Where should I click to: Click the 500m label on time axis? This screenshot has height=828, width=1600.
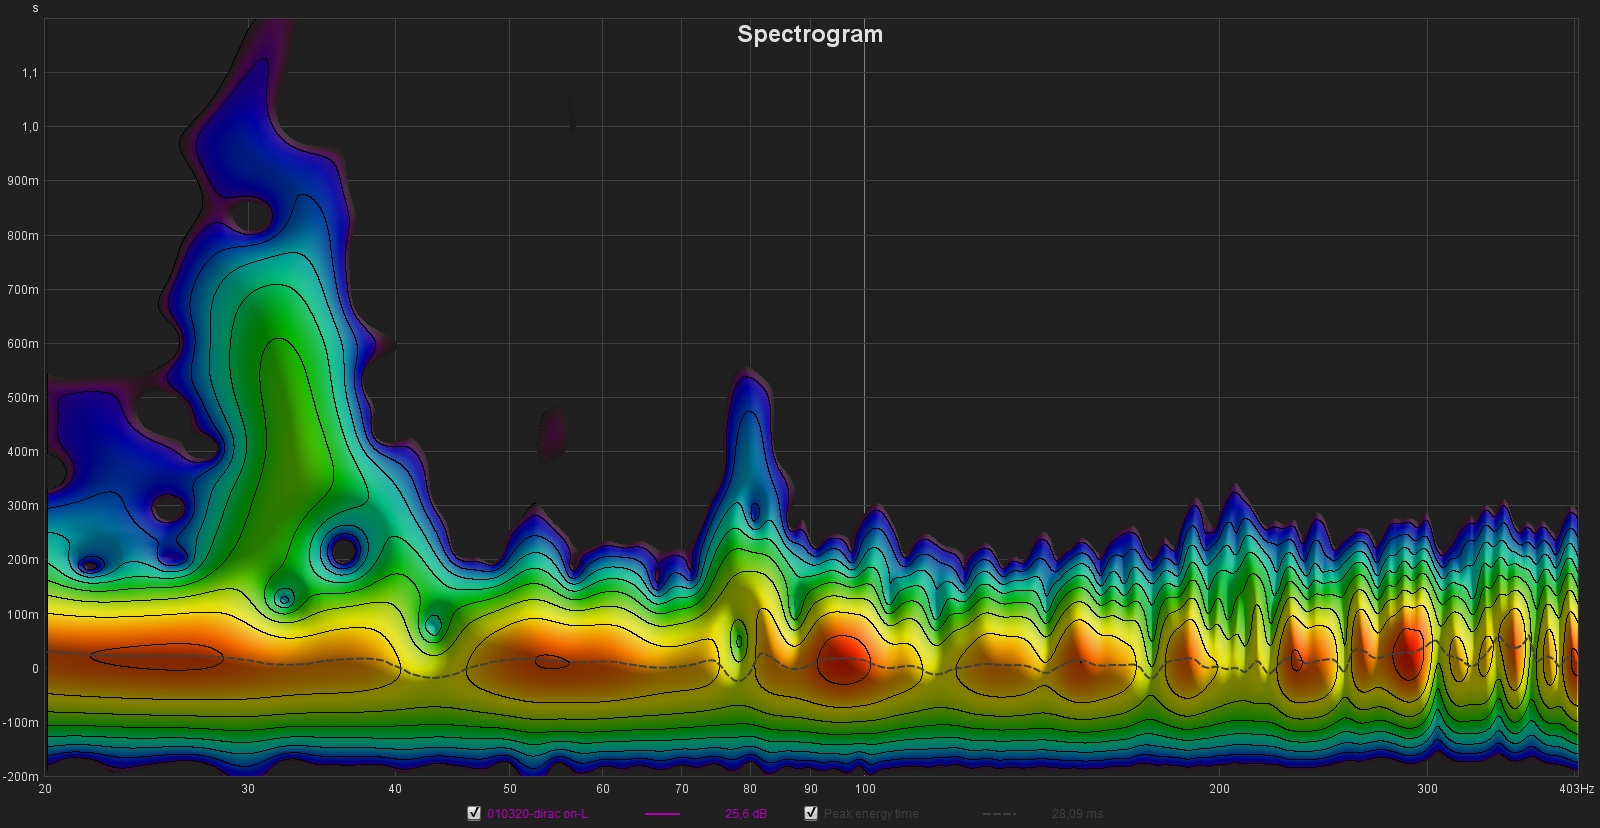[22, 398]
